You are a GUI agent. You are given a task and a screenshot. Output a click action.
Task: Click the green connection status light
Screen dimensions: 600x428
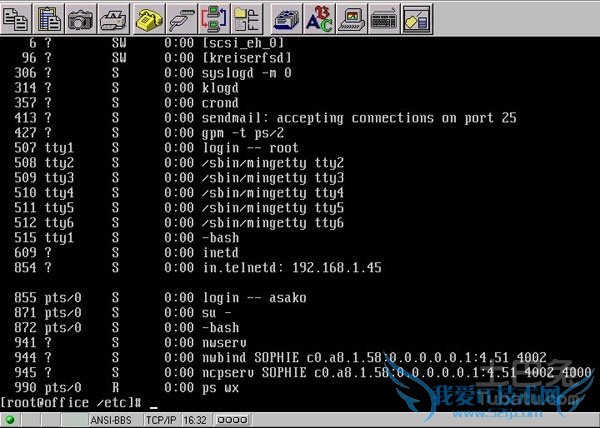tap(10, 420)
